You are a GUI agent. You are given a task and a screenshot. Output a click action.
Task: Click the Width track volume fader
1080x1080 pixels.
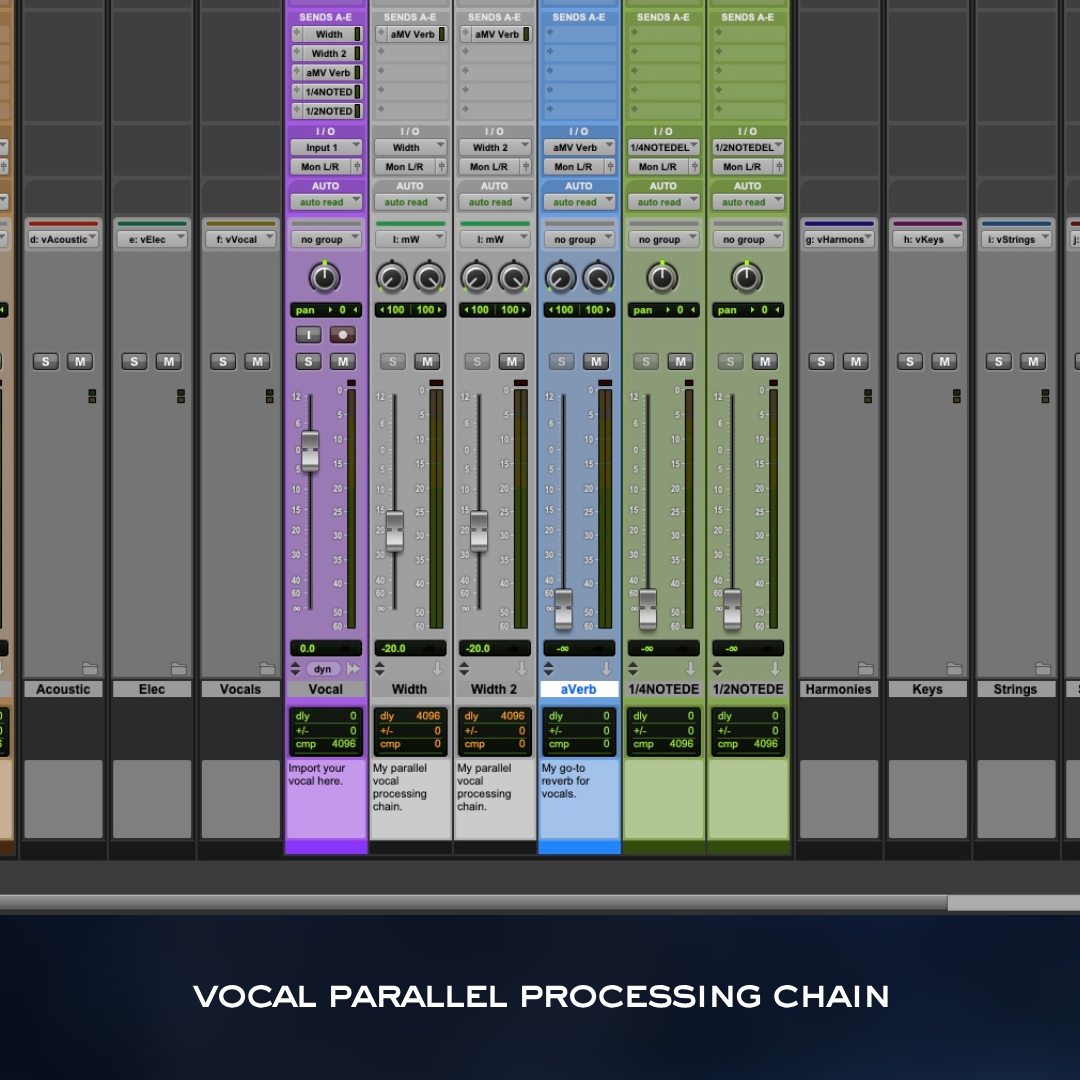point(395,530)
